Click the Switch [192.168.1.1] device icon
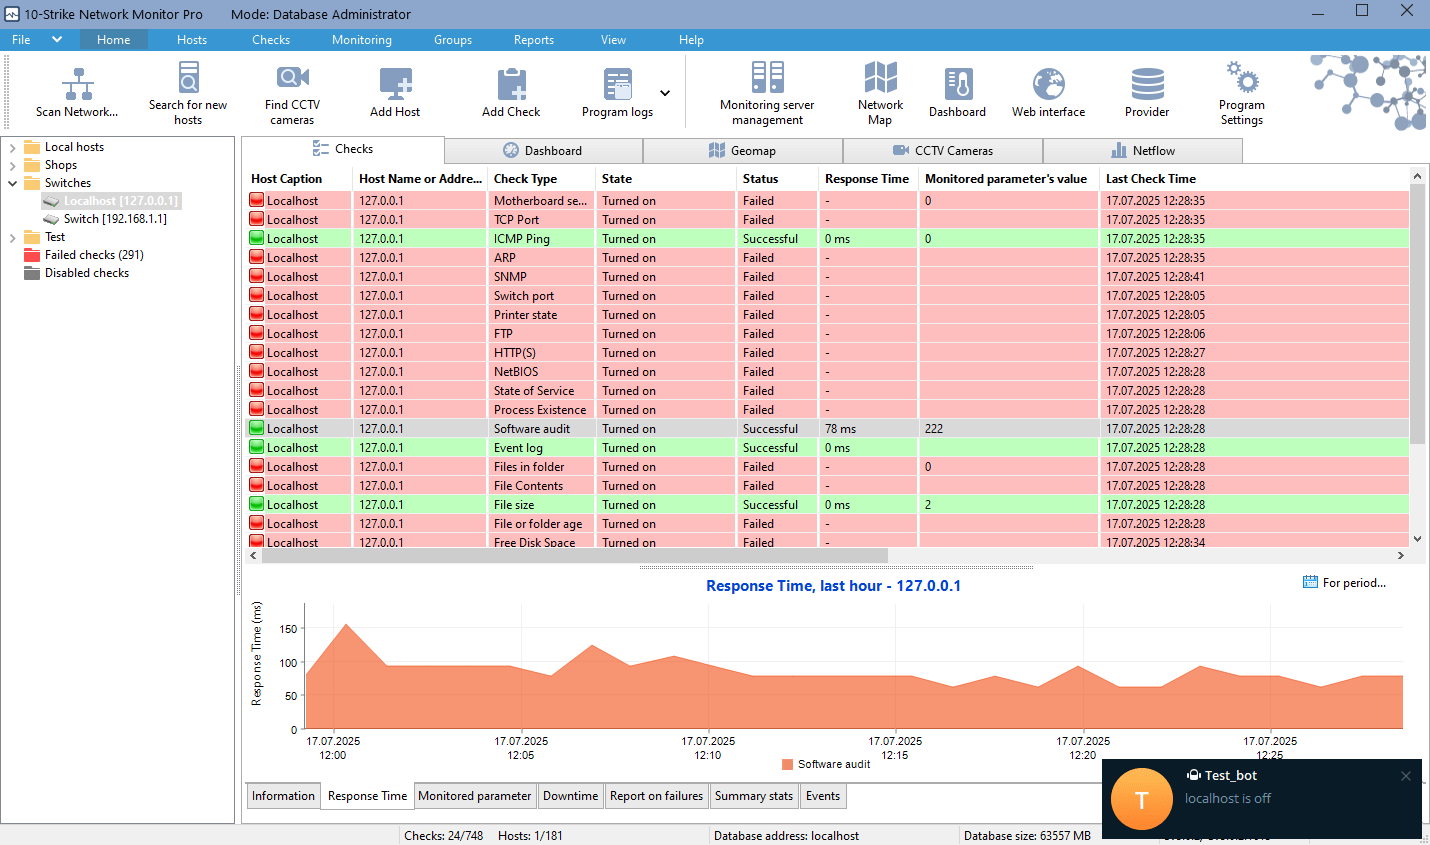This screenshot has height=845, width=1430. point(51,219)
